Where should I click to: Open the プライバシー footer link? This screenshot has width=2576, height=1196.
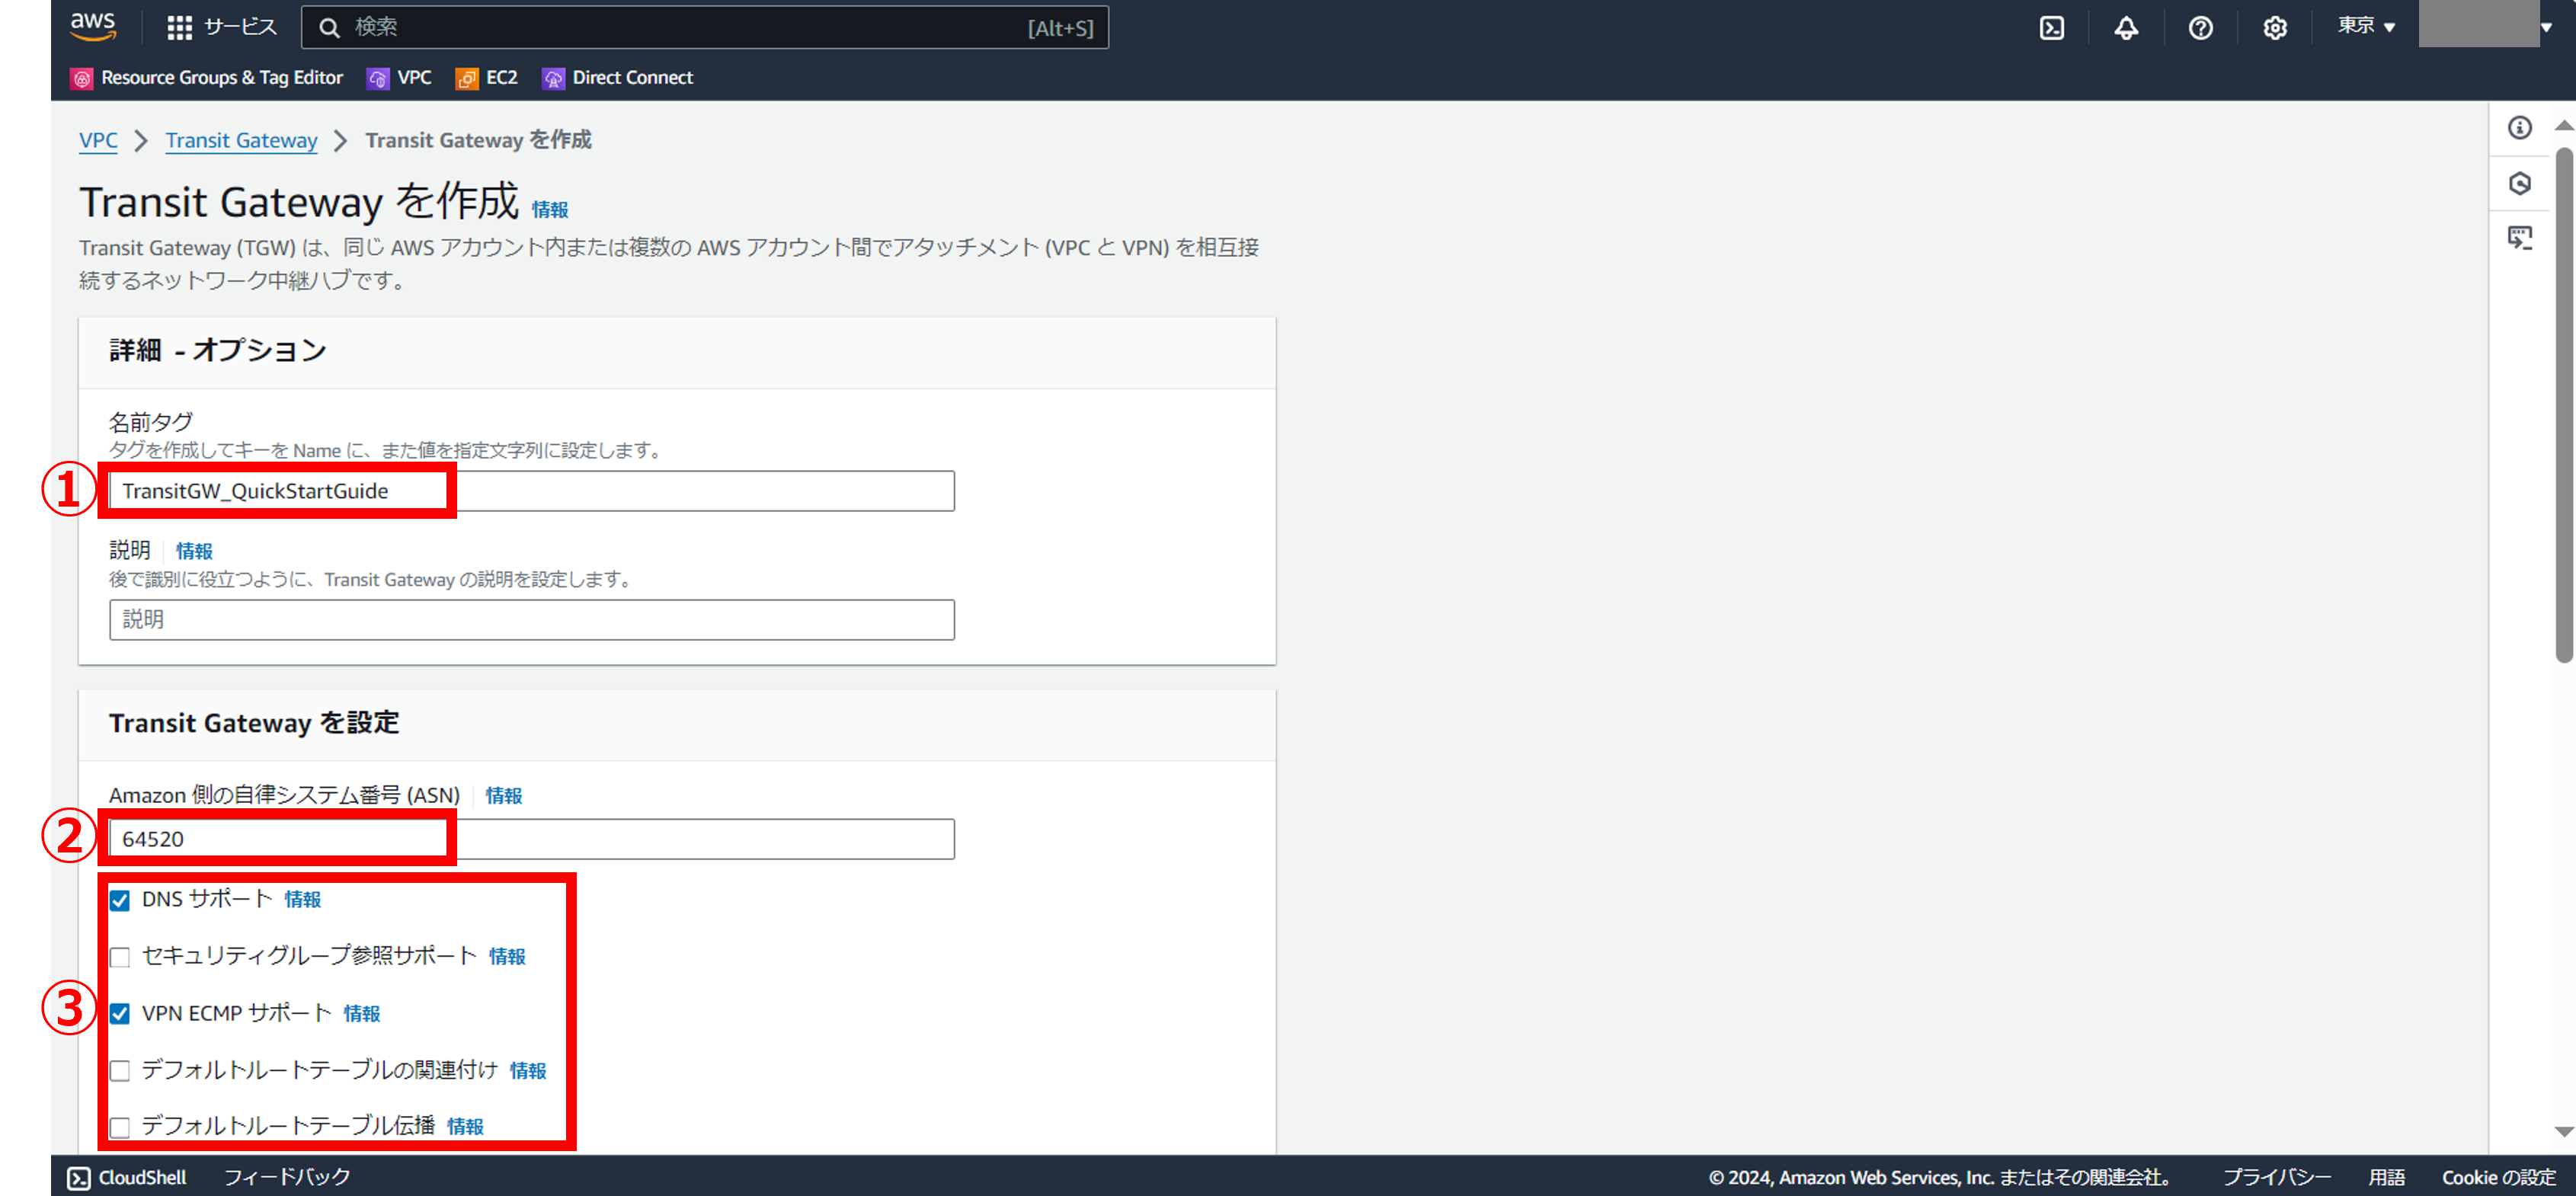[x=2276, y=1177]
